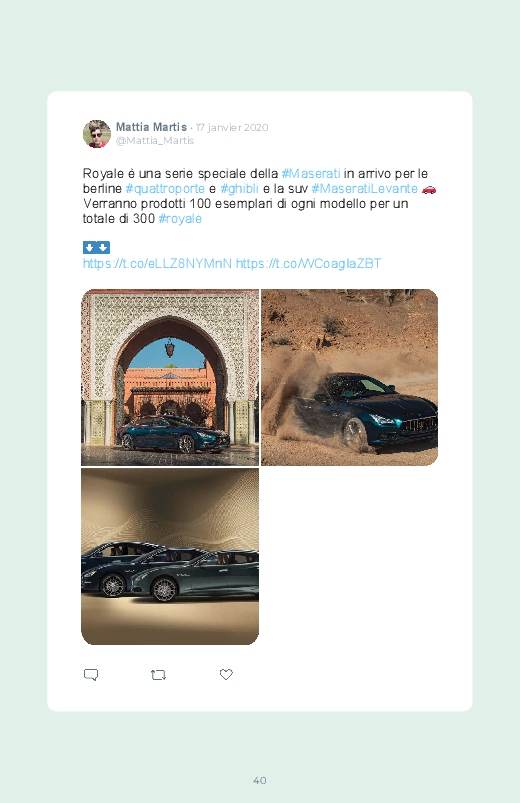
Task: Open Mattia Martis profile avatar
Action: tap(97, 134)
